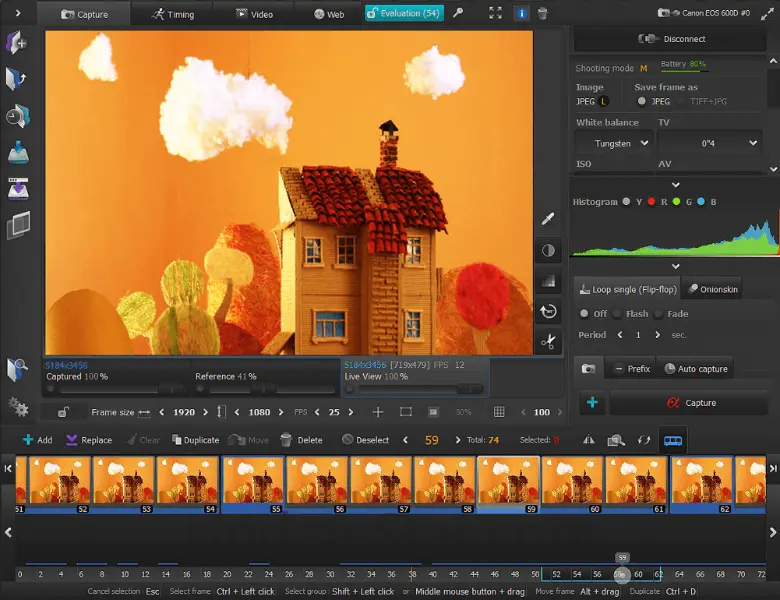
Task: Select the eyedropper tool beside preview
Action: [x=548, y=219]
